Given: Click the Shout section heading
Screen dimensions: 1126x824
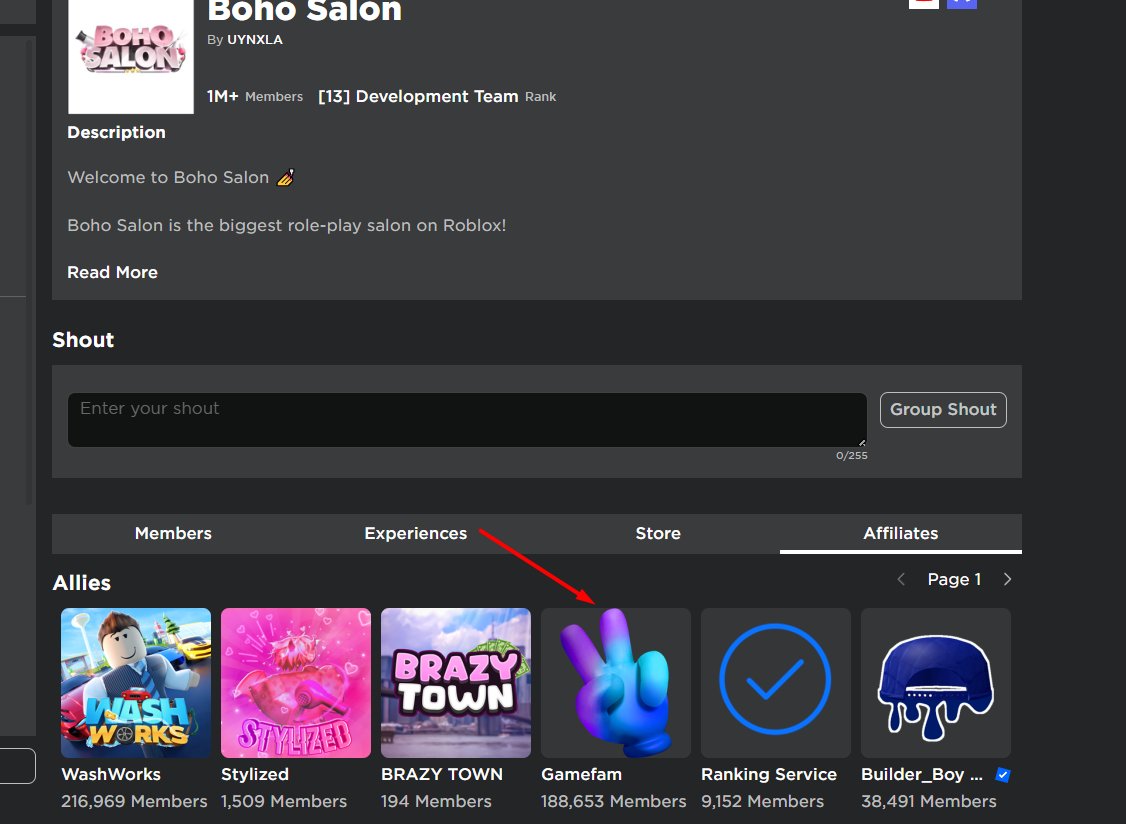Looking at the screenshot, I should (83, 340).
